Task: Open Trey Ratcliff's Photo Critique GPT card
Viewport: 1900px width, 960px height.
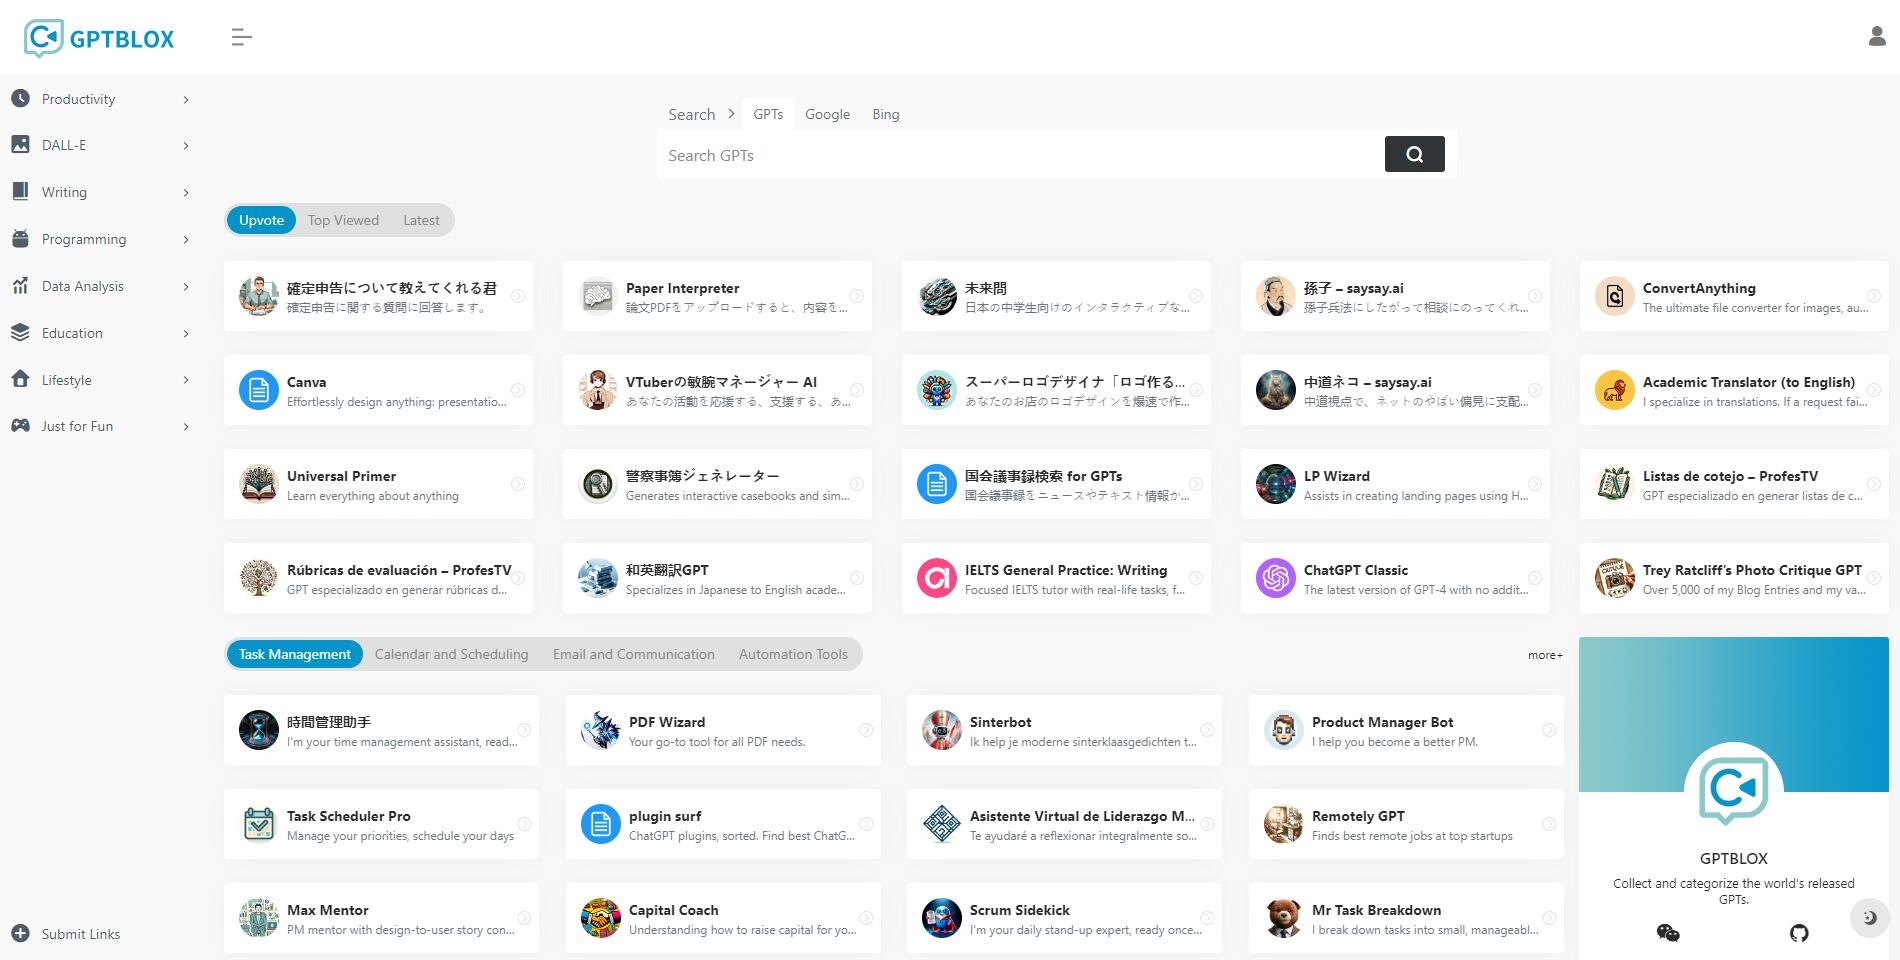Action: (1734, 578)
